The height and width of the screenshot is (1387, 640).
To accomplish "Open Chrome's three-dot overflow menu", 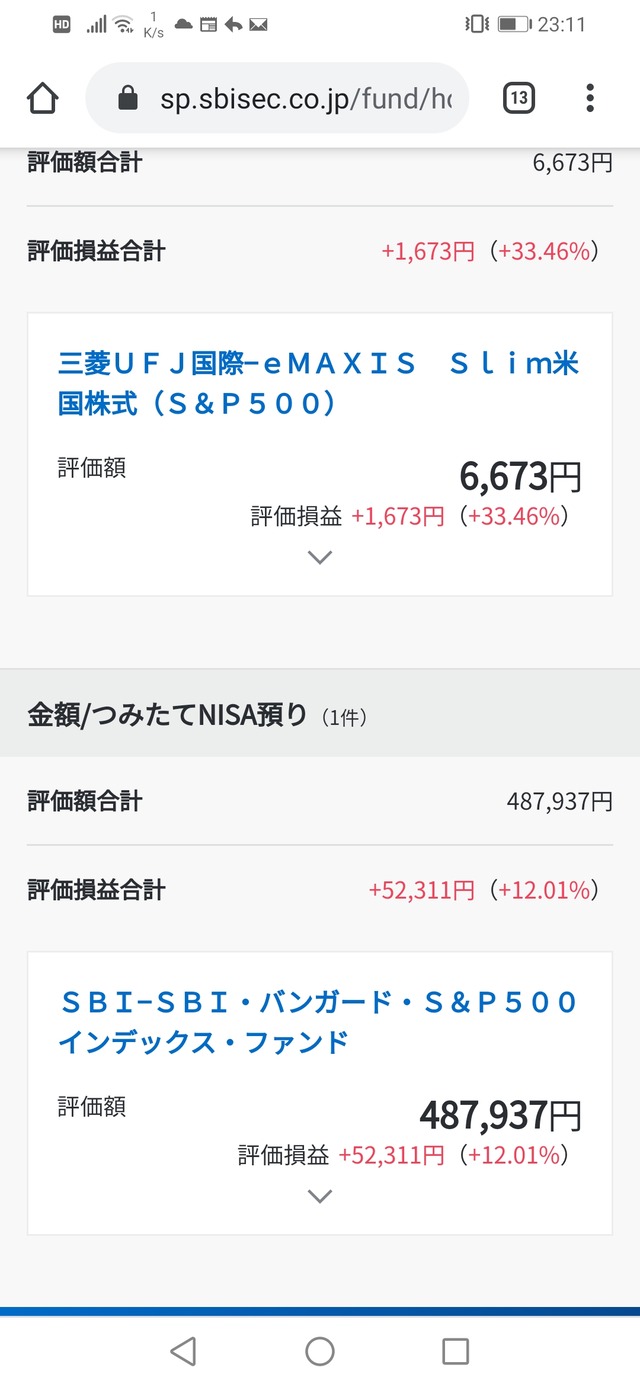I will coord(590,98).
